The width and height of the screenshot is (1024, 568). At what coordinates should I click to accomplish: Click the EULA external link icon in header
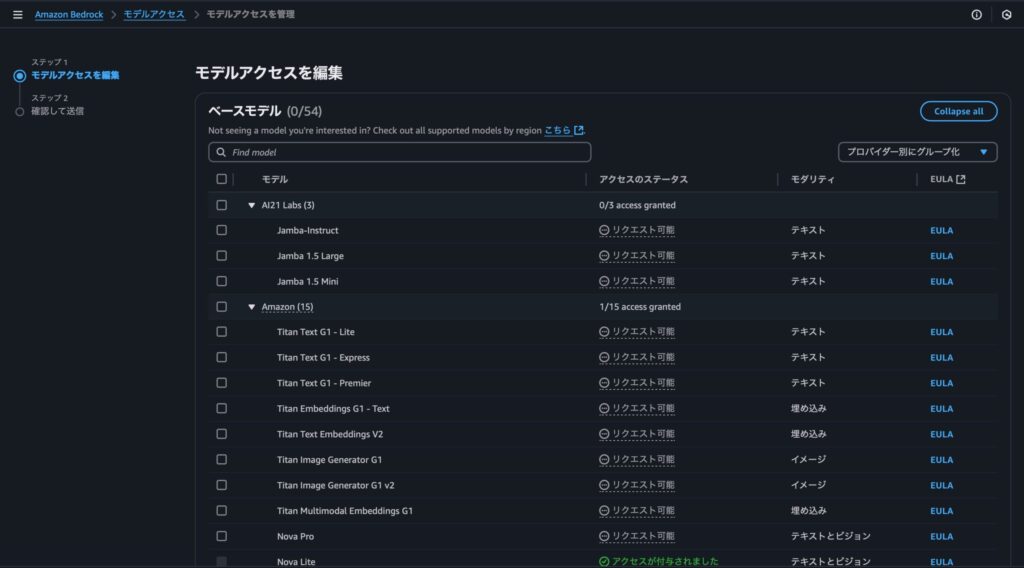pos(961,179)
